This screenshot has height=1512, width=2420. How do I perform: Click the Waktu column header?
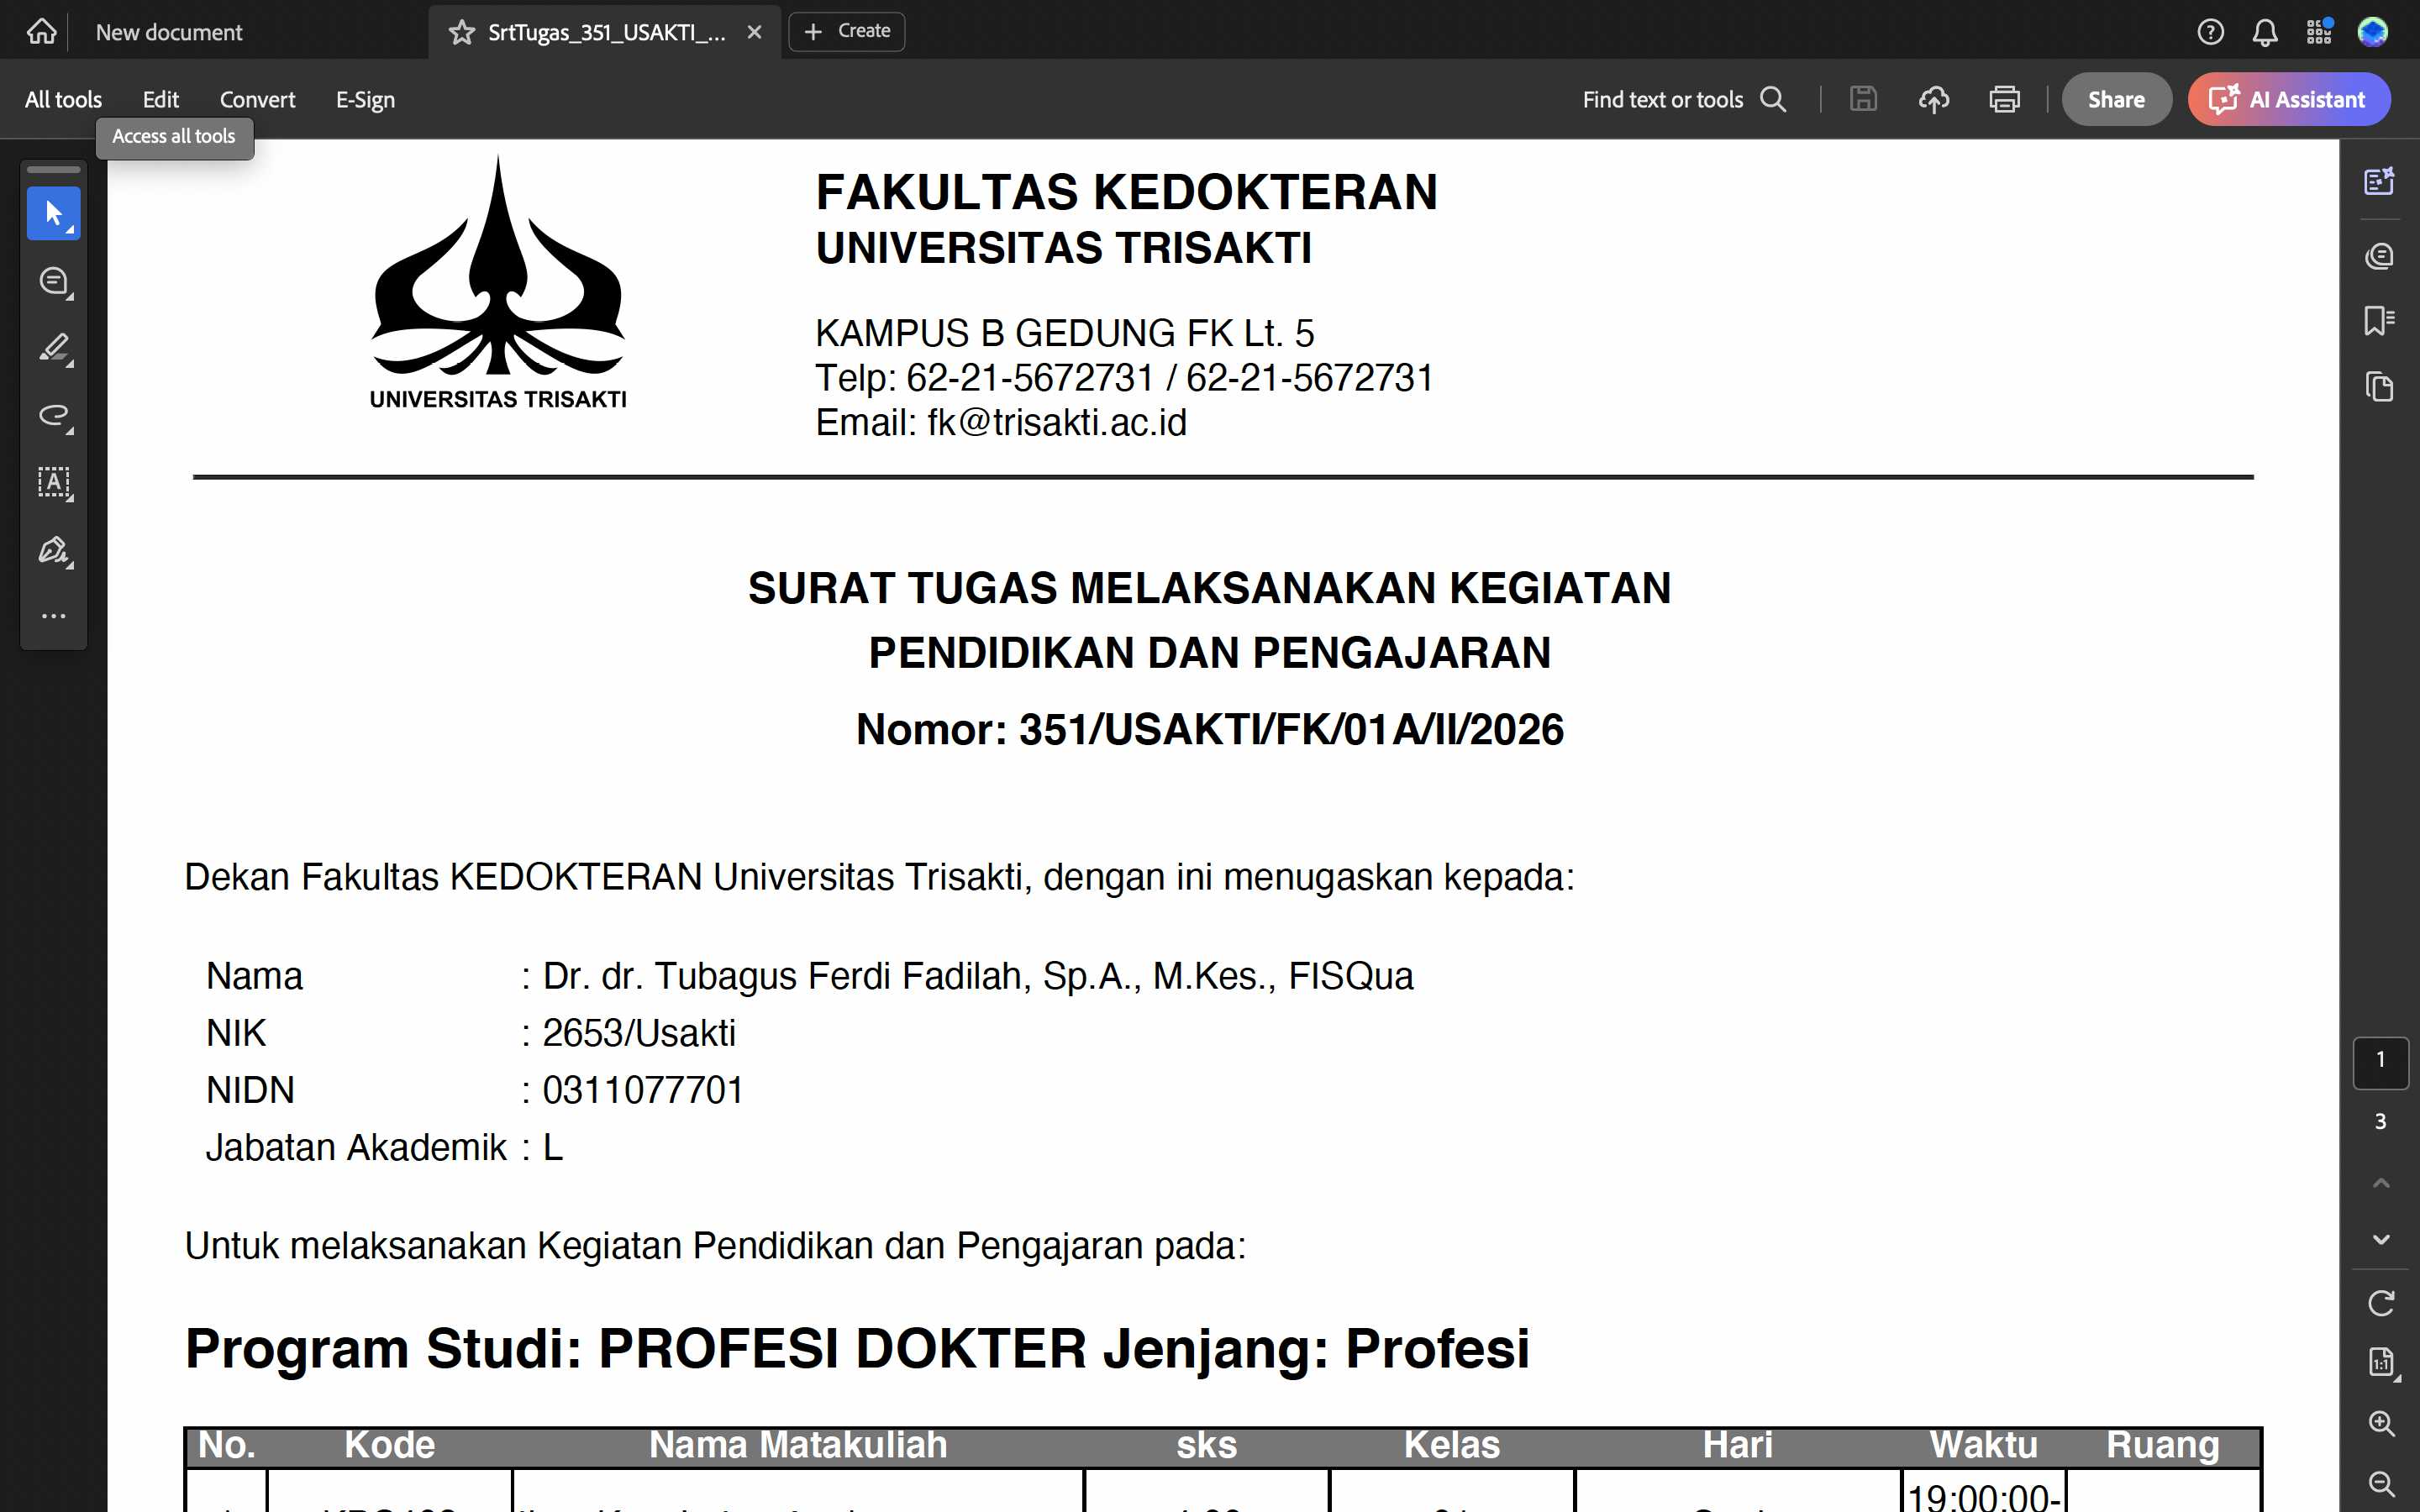(1983, 1445)
